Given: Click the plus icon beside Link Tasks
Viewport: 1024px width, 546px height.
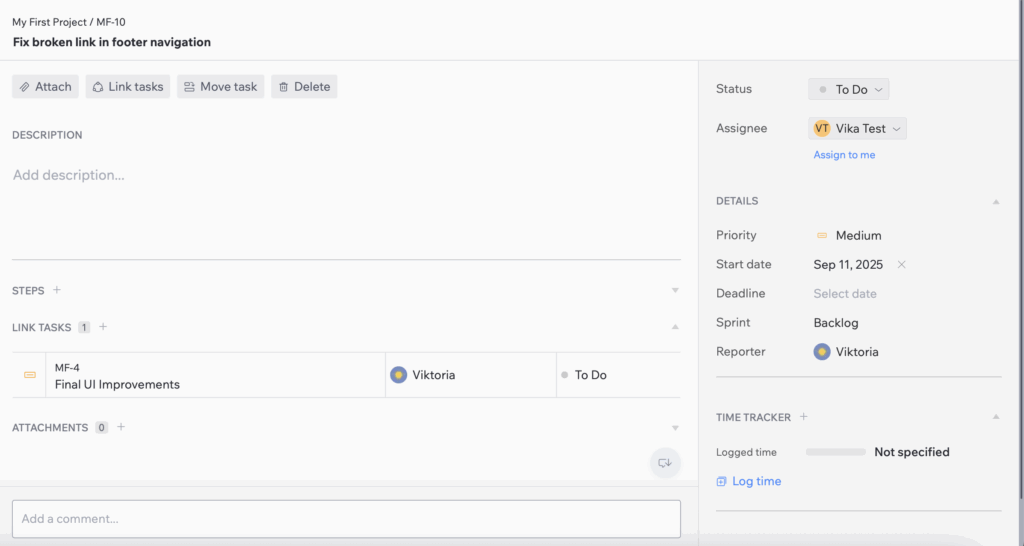Looking at the screenshot, I should 103,326.
